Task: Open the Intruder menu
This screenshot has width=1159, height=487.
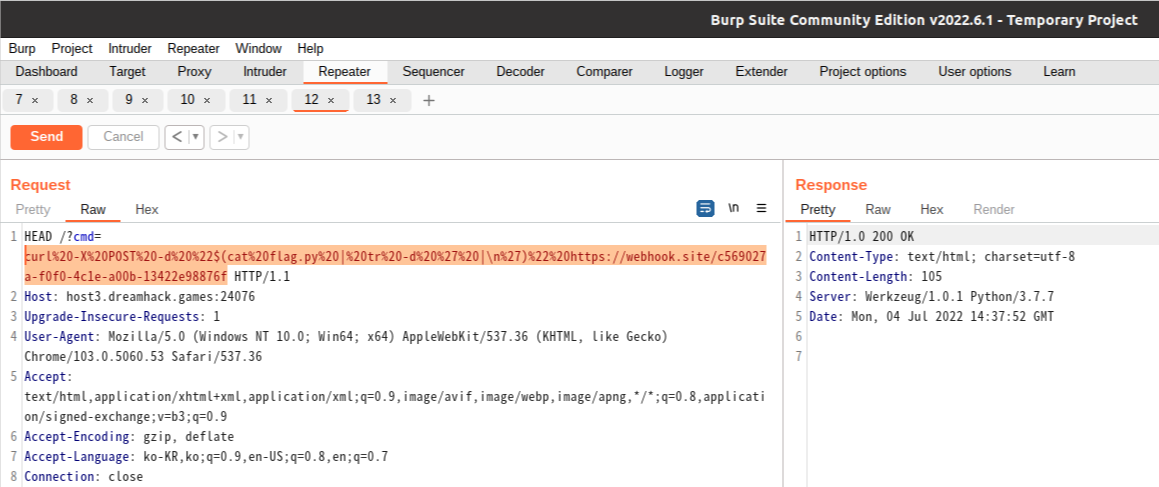Action: click(x=130, y=49)
